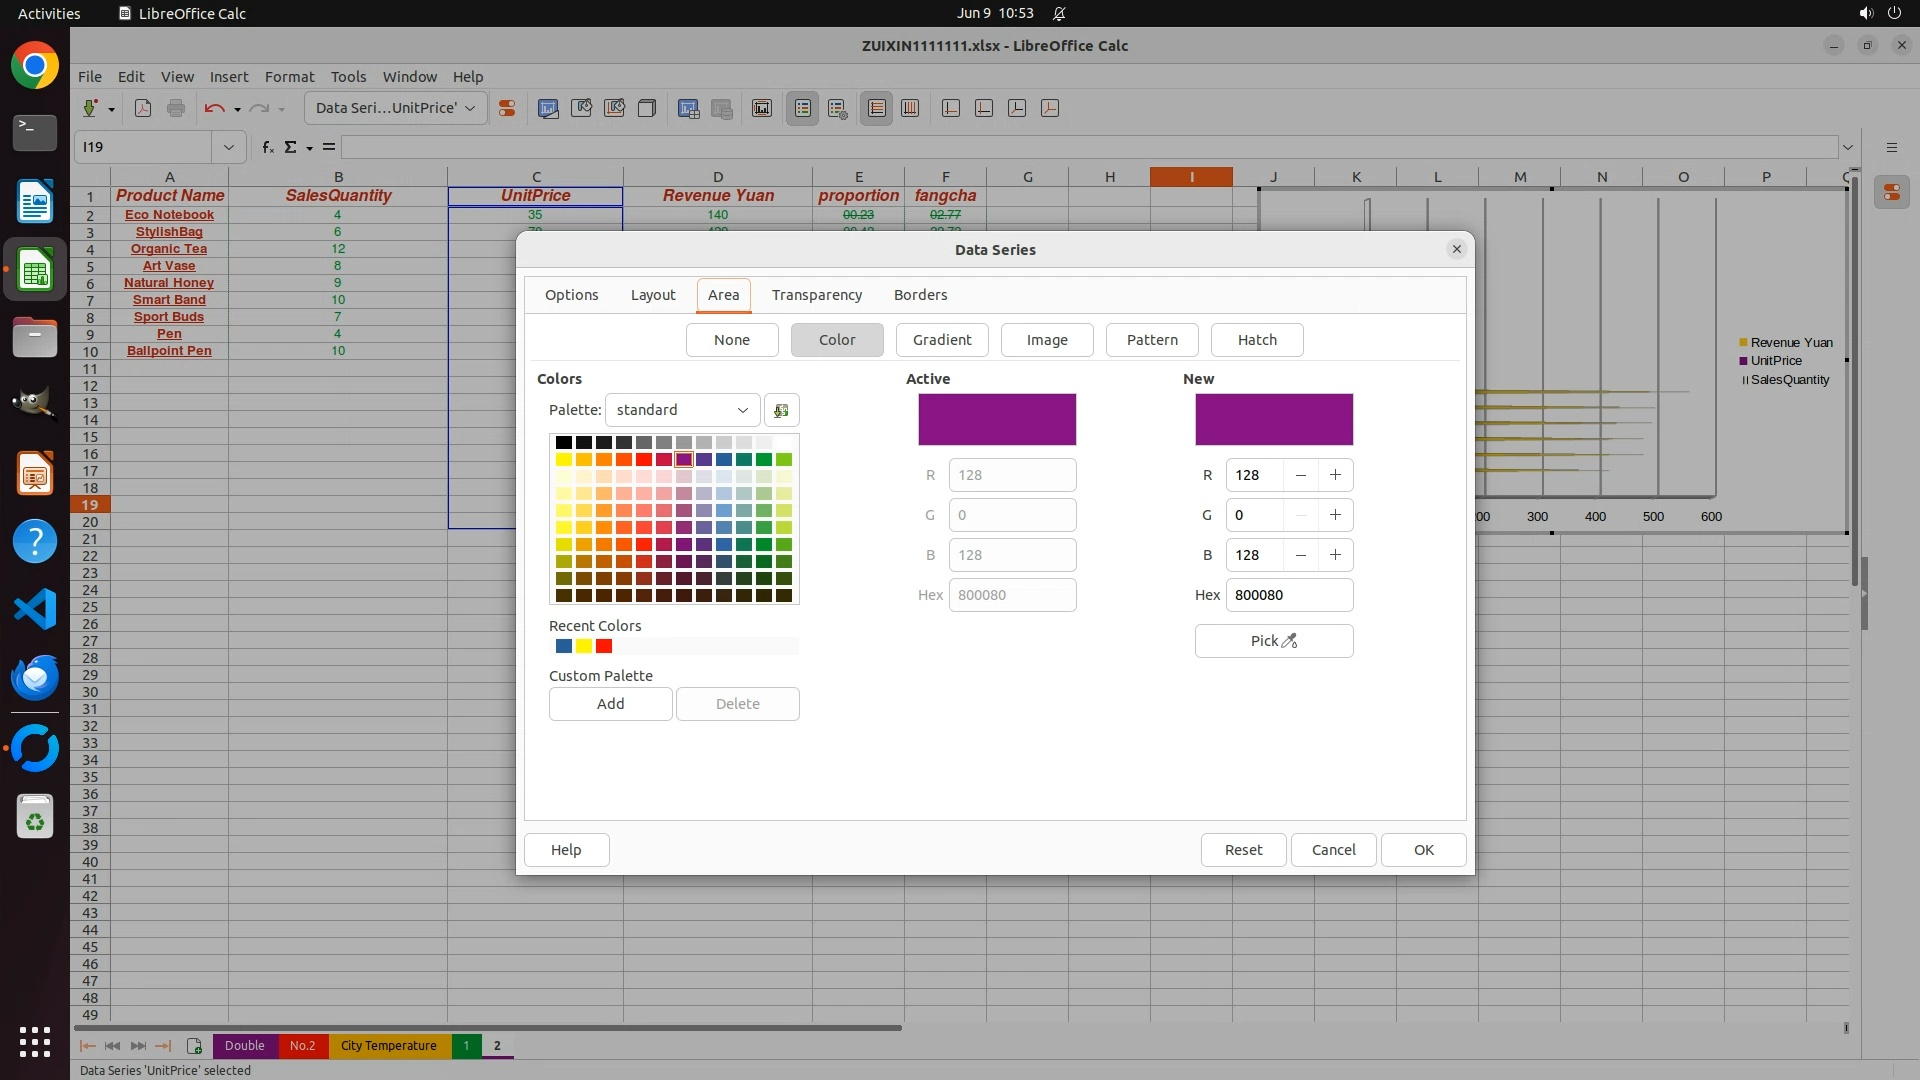The height and width of the screenshot is (1080, 1920).
Task: Click palette manager icon beside Palette dropdown
Action: pos(781,410)
